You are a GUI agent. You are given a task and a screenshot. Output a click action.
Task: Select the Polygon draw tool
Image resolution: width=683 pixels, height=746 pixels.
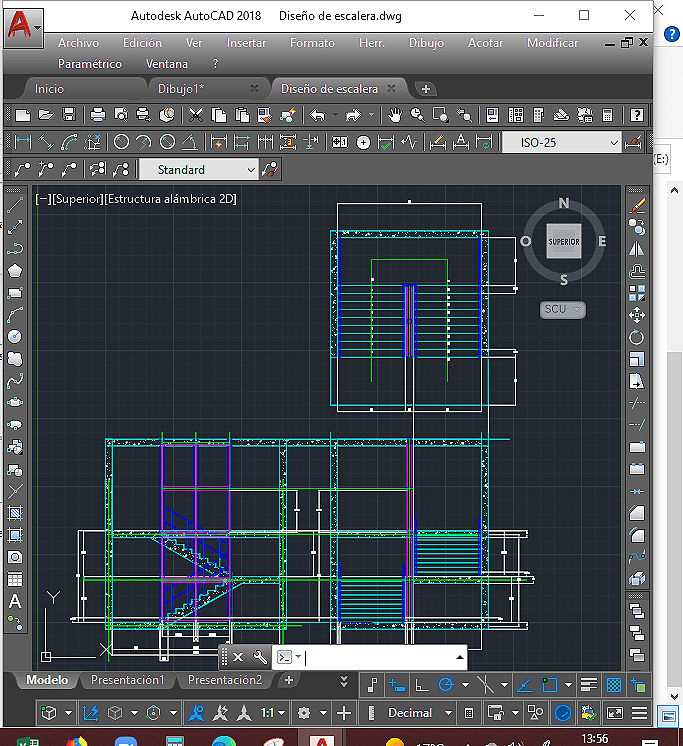point(15,271)
